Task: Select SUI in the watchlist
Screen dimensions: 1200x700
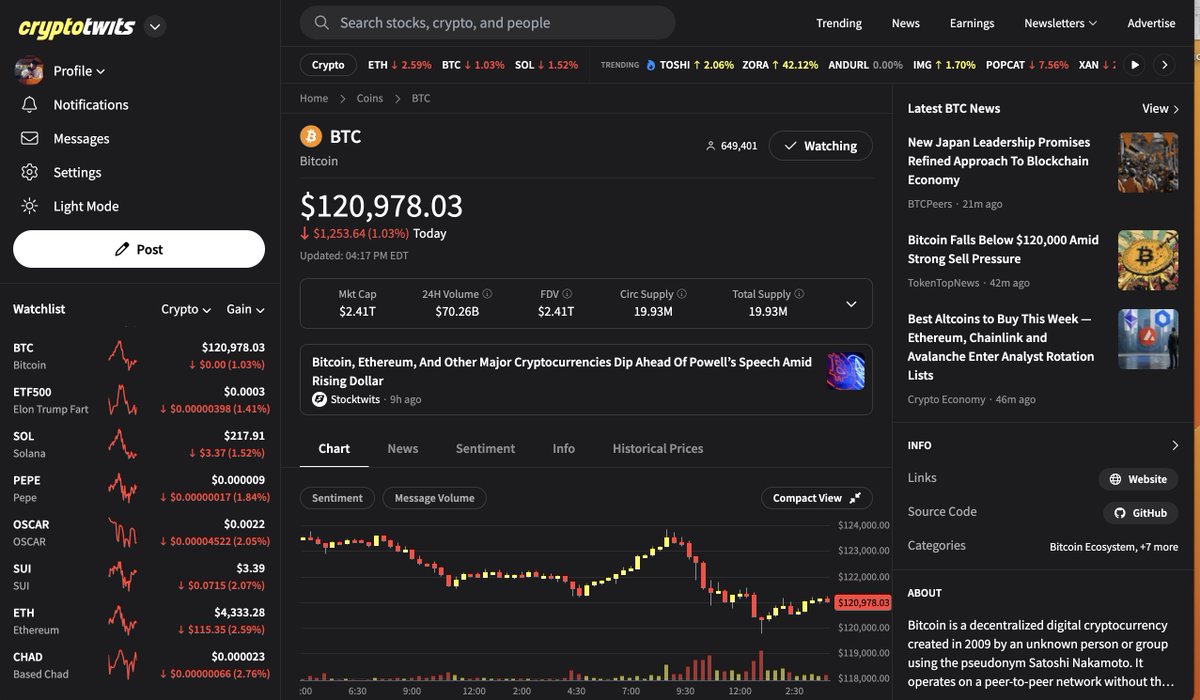Action: [139, 576]
